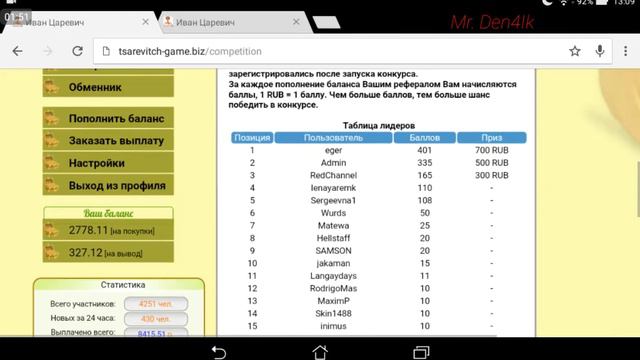The image size is (640, 360).
Task: Click the Таблица лидеров heading
Action: point(378,126)
